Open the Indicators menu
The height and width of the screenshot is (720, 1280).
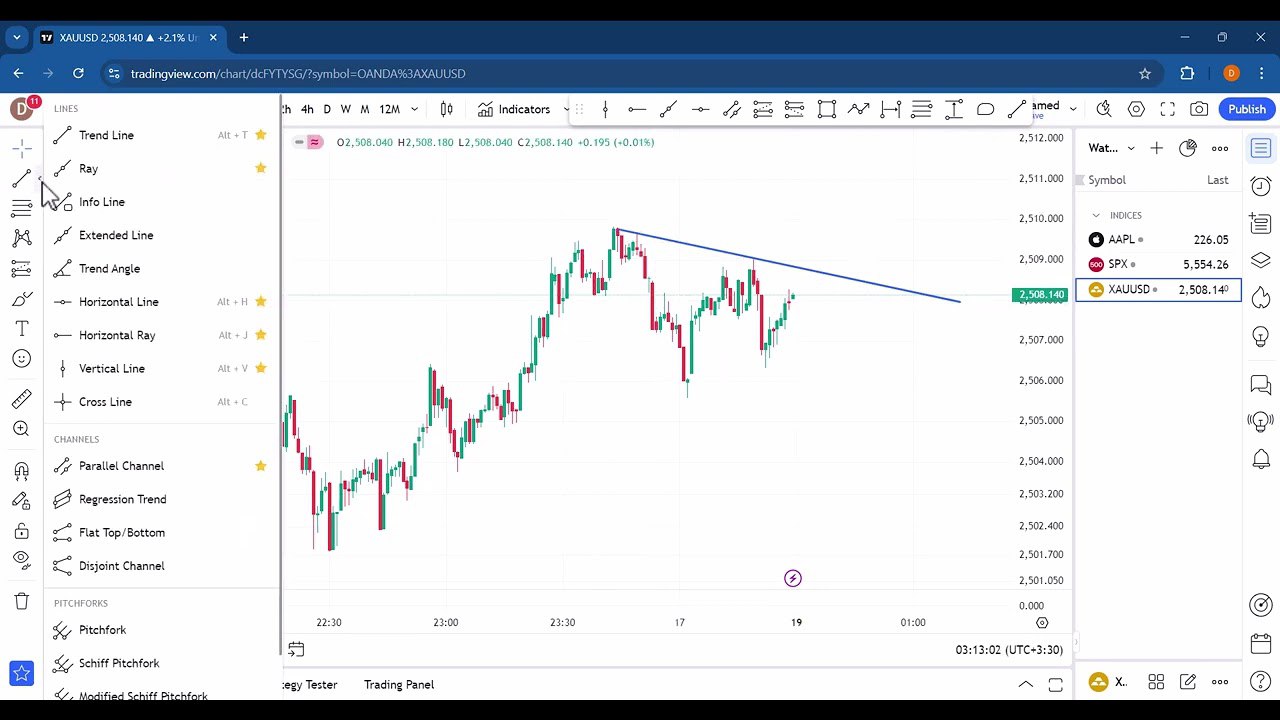pos(514,109)
